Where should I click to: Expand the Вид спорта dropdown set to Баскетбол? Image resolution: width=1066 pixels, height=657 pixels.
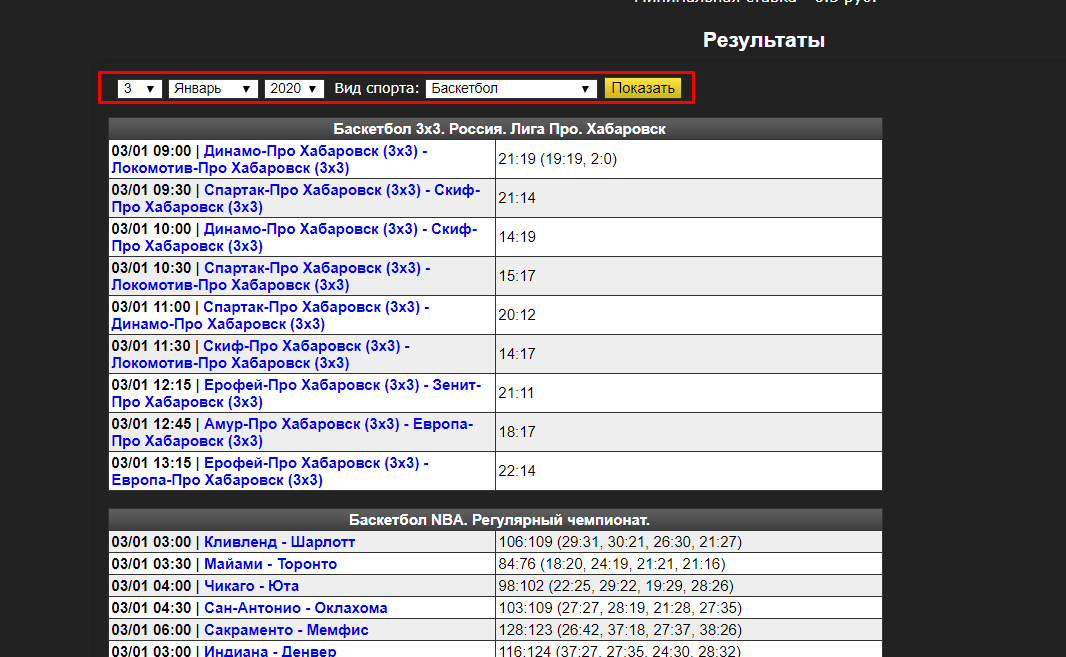pos(511,88)
